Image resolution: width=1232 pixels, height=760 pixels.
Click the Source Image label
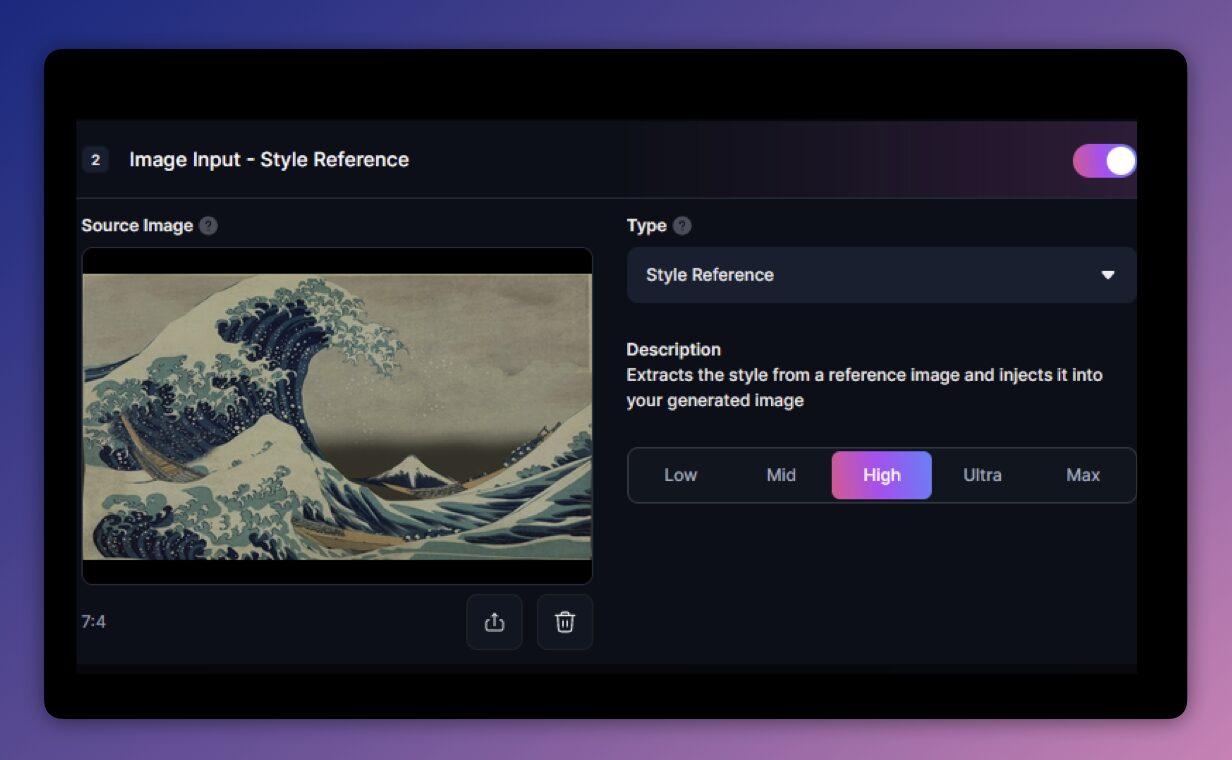[x=137, y=225]
